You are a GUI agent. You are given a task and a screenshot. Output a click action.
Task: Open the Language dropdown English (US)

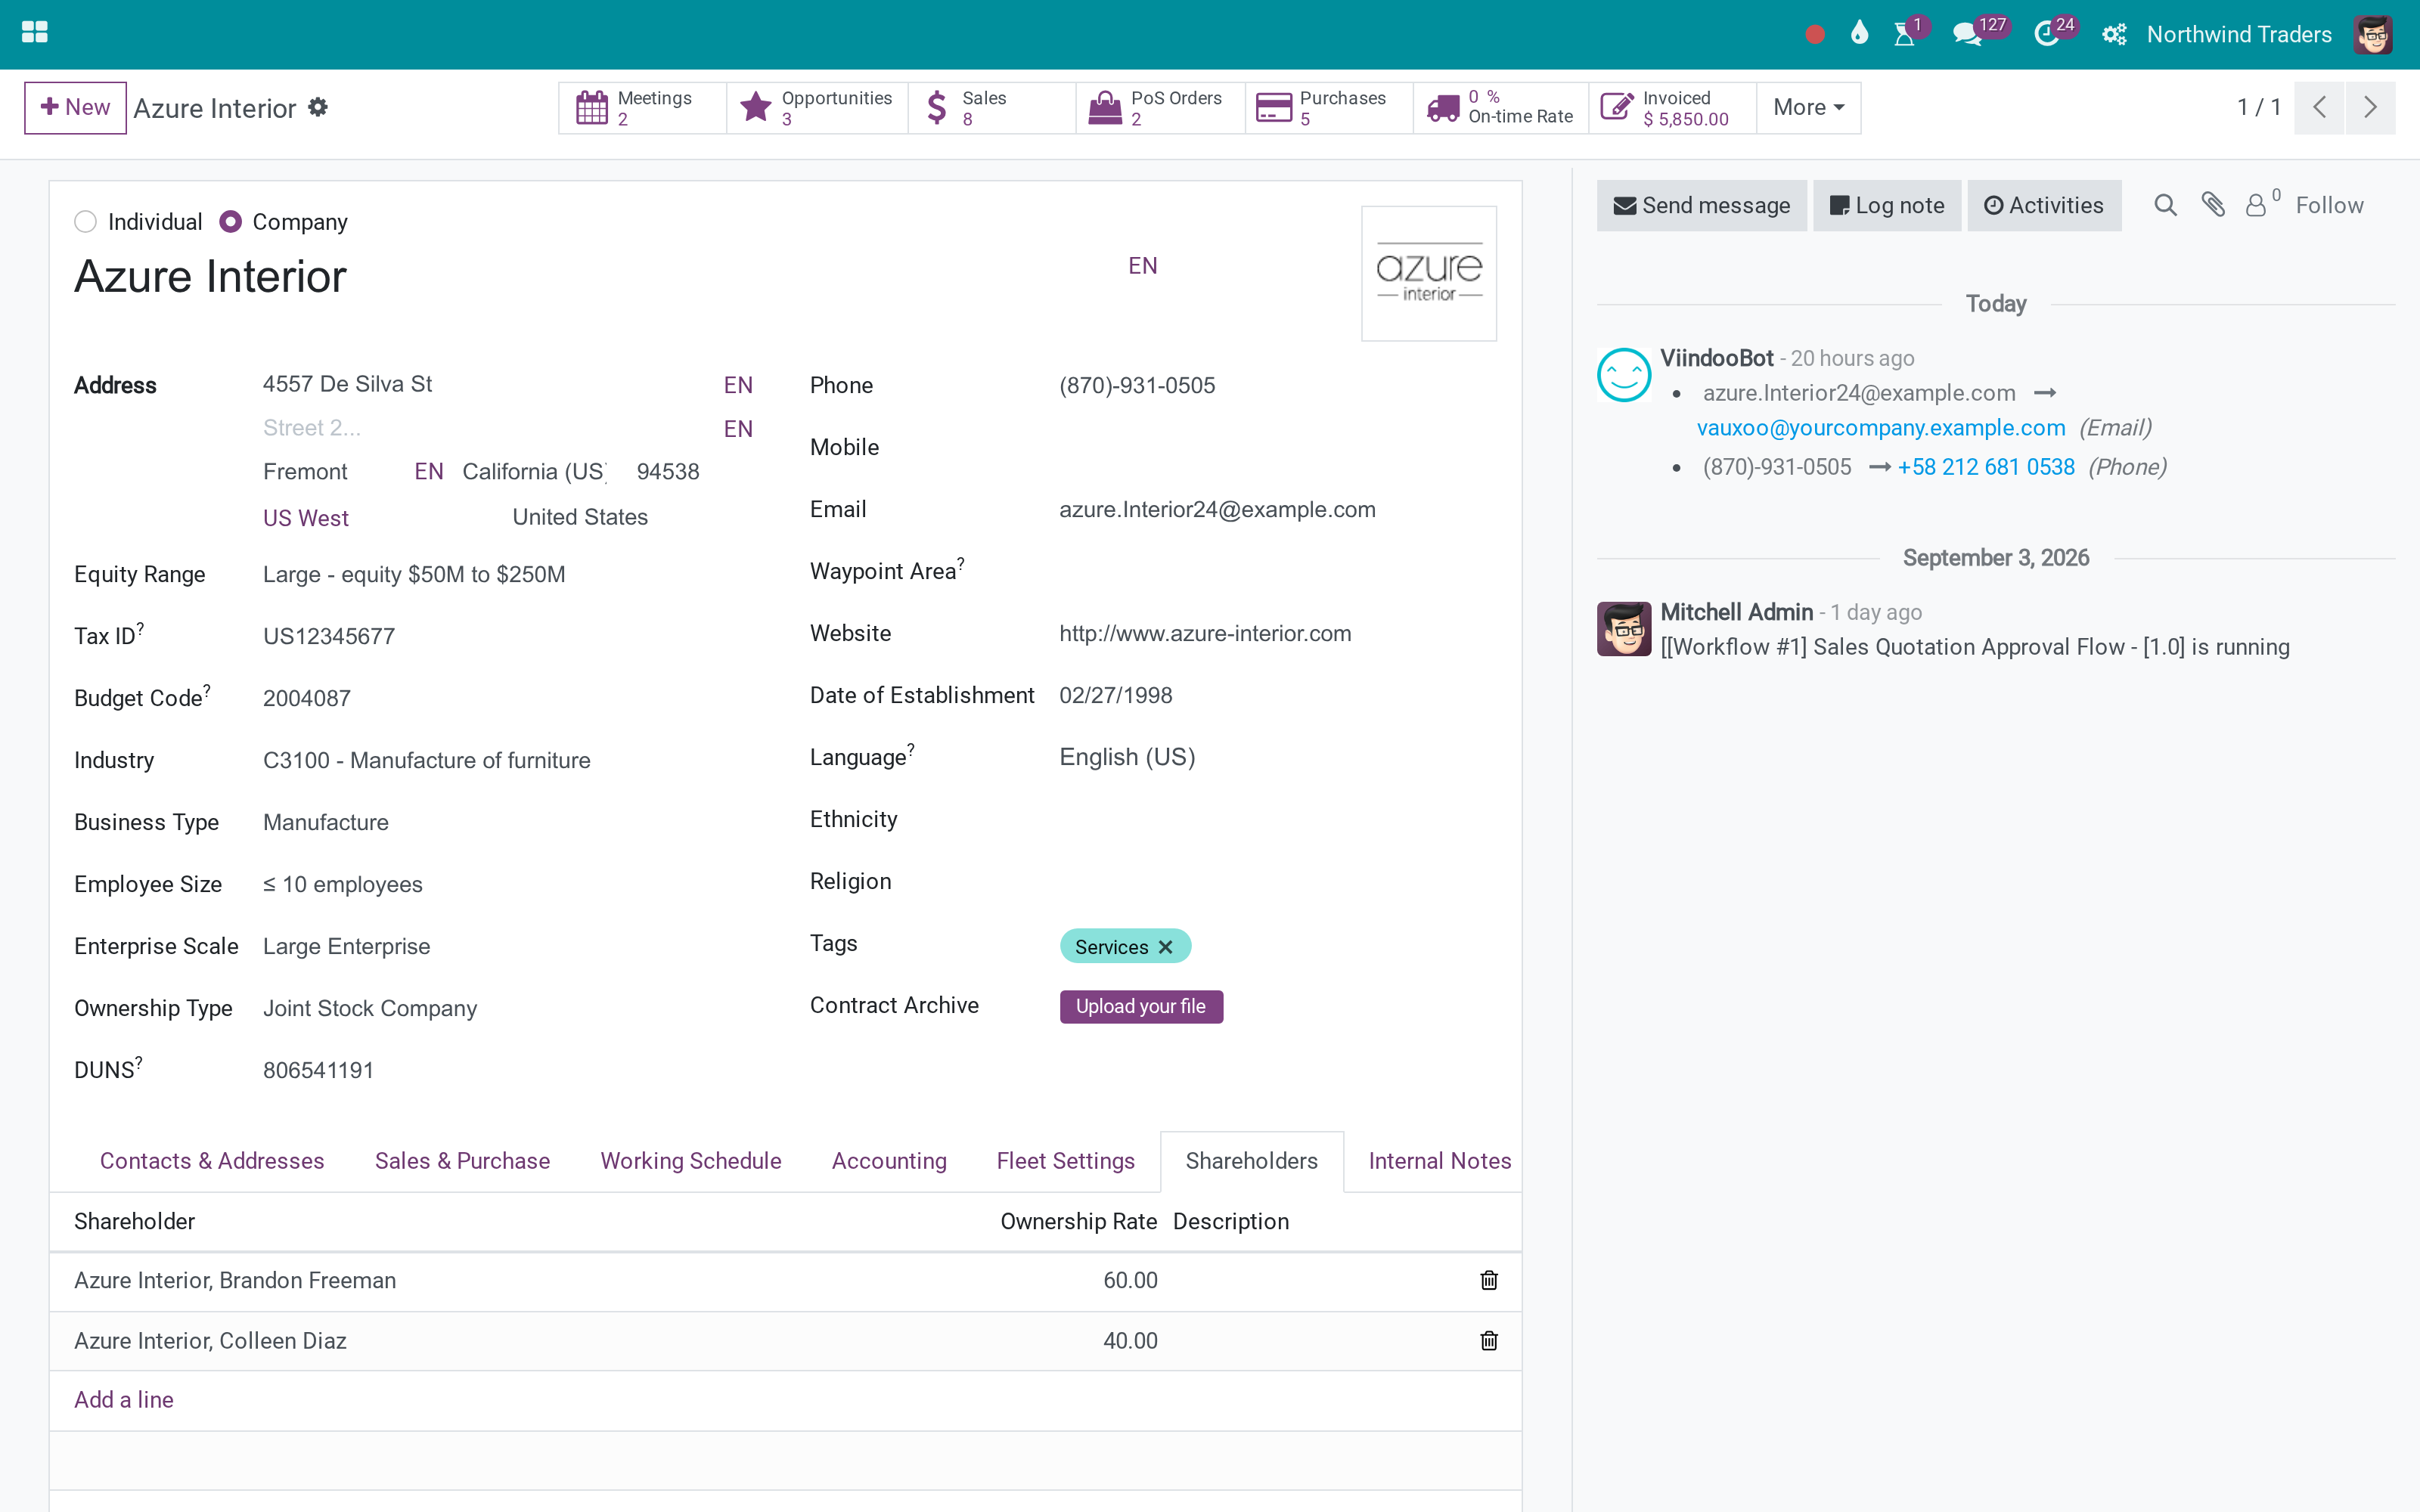click(x=1277, y=757)
